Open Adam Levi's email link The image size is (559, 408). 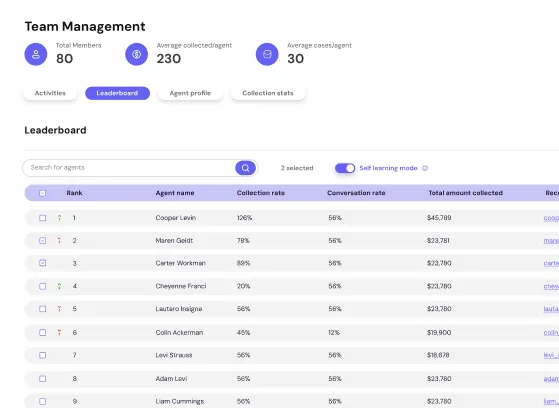tap(551, 378)
